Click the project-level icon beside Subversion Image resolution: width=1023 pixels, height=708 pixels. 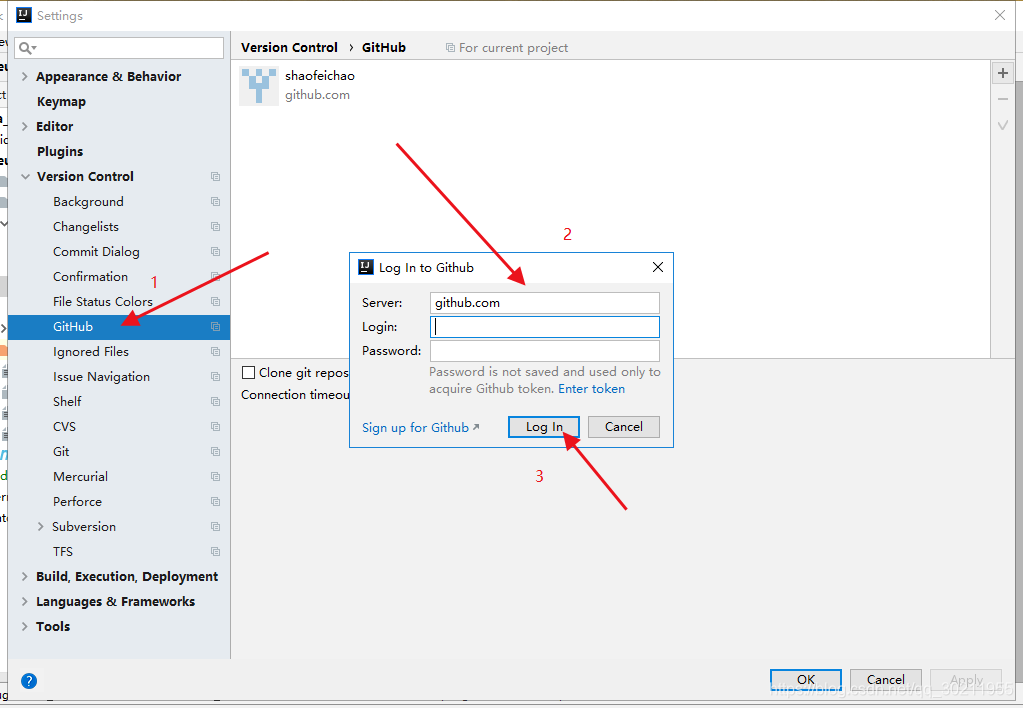click(215, 527)
